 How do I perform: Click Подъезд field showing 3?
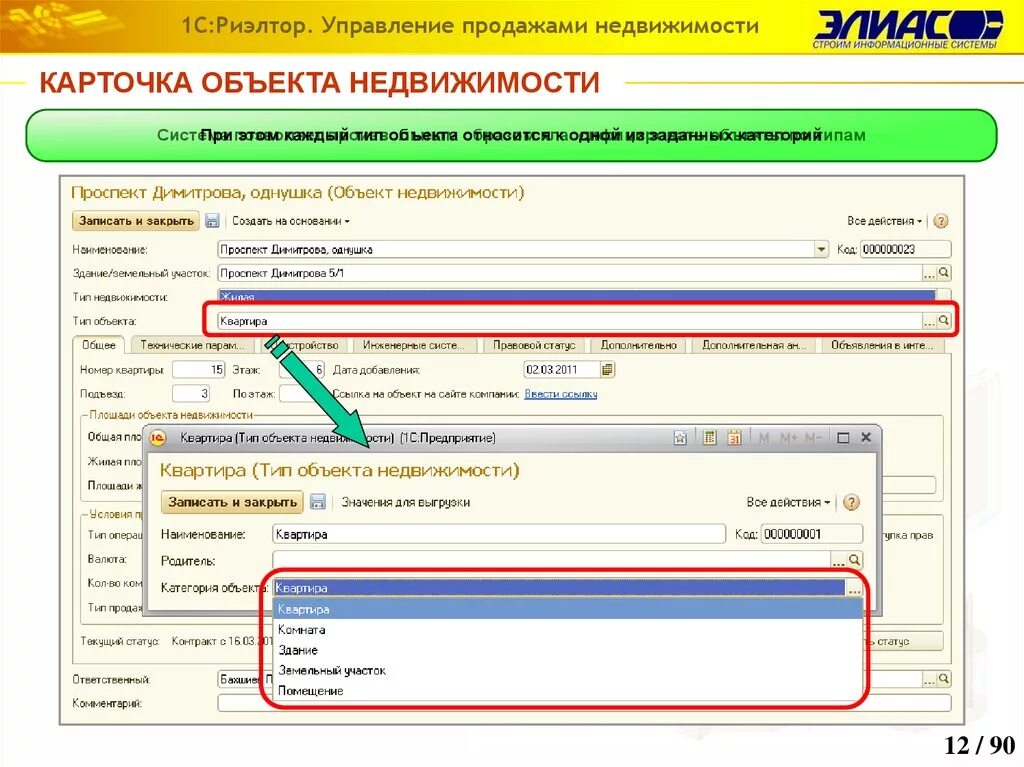(191, 394)
